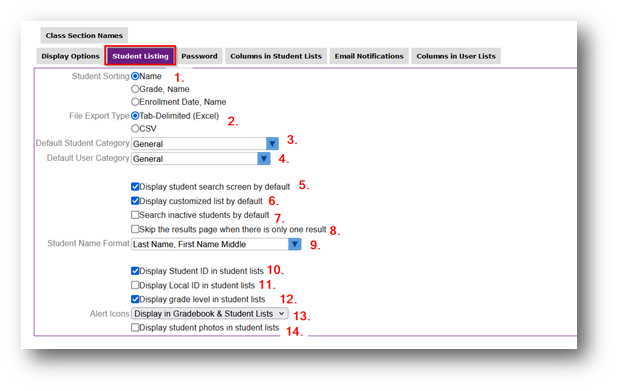This screenshot has height=391, width=619.
Task: Switch to Columns in User Lists tab
Action: coord(456,56)
